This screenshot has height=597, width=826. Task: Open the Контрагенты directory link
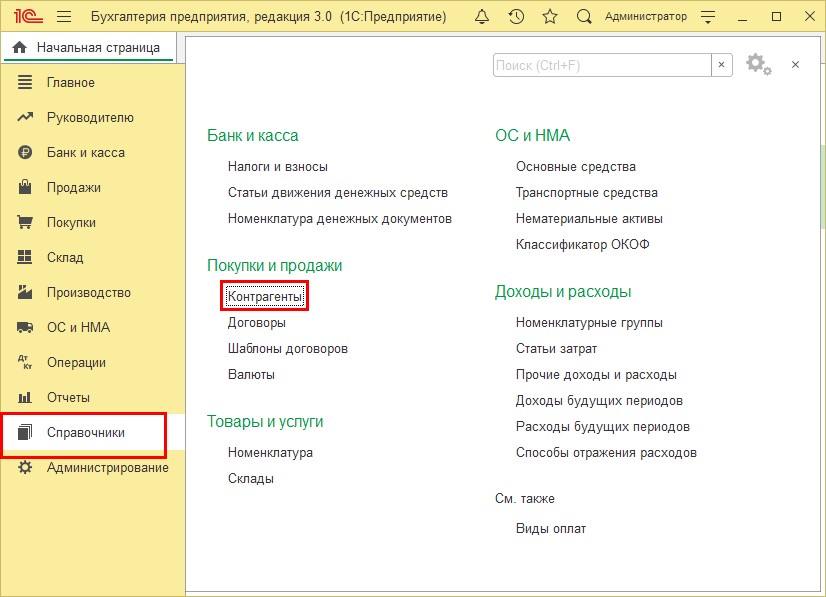tap(264, 297)
